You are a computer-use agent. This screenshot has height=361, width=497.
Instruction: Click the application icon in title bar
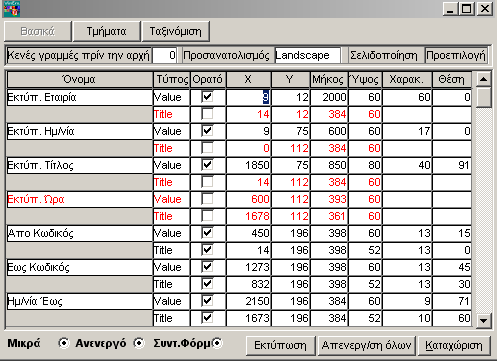point(12,9)
